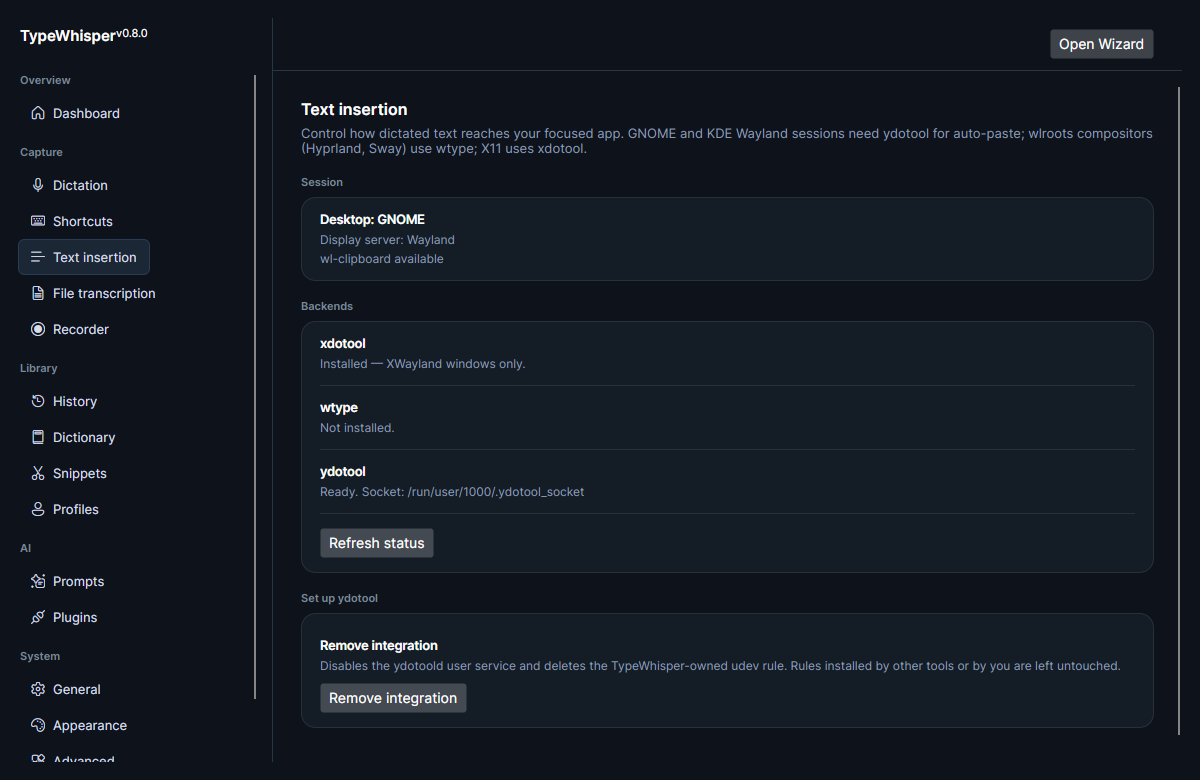
Task: Open the Prompts sparkle icon
Action: pos(38,581)
